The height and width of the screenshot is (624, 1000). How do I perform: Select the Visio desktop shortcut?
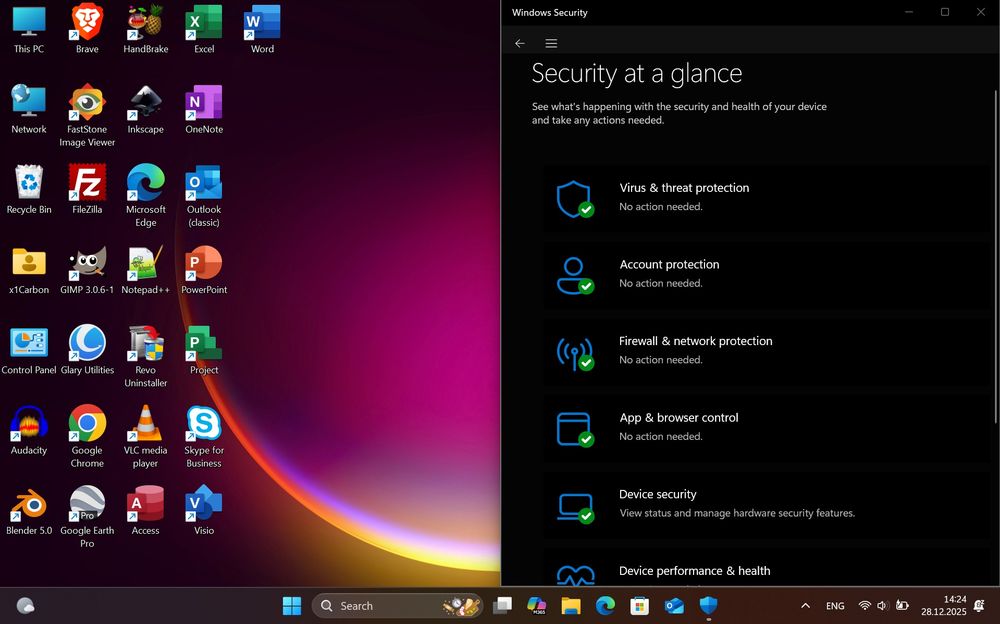[204, 511]
